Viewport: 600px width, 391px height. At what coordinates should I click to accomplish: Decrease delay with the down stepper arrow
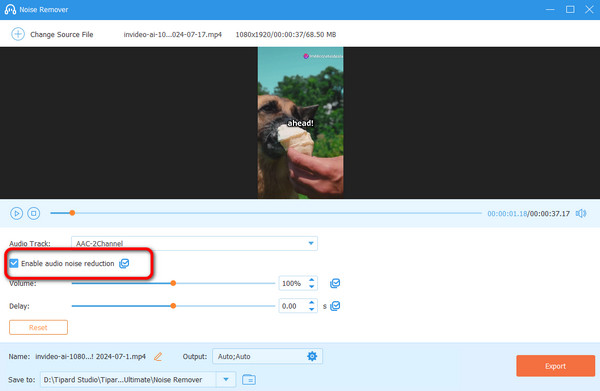click(311, 309)
